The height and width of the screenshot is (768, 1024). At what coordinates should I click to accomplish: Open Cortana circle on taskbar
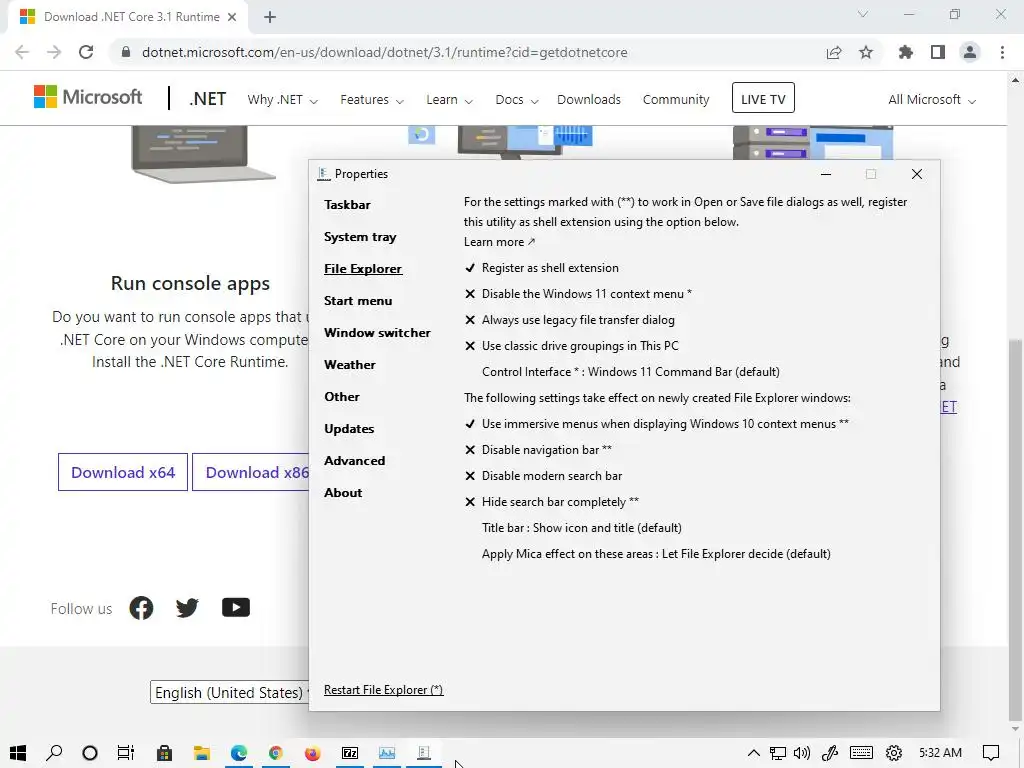click(90, 753)
